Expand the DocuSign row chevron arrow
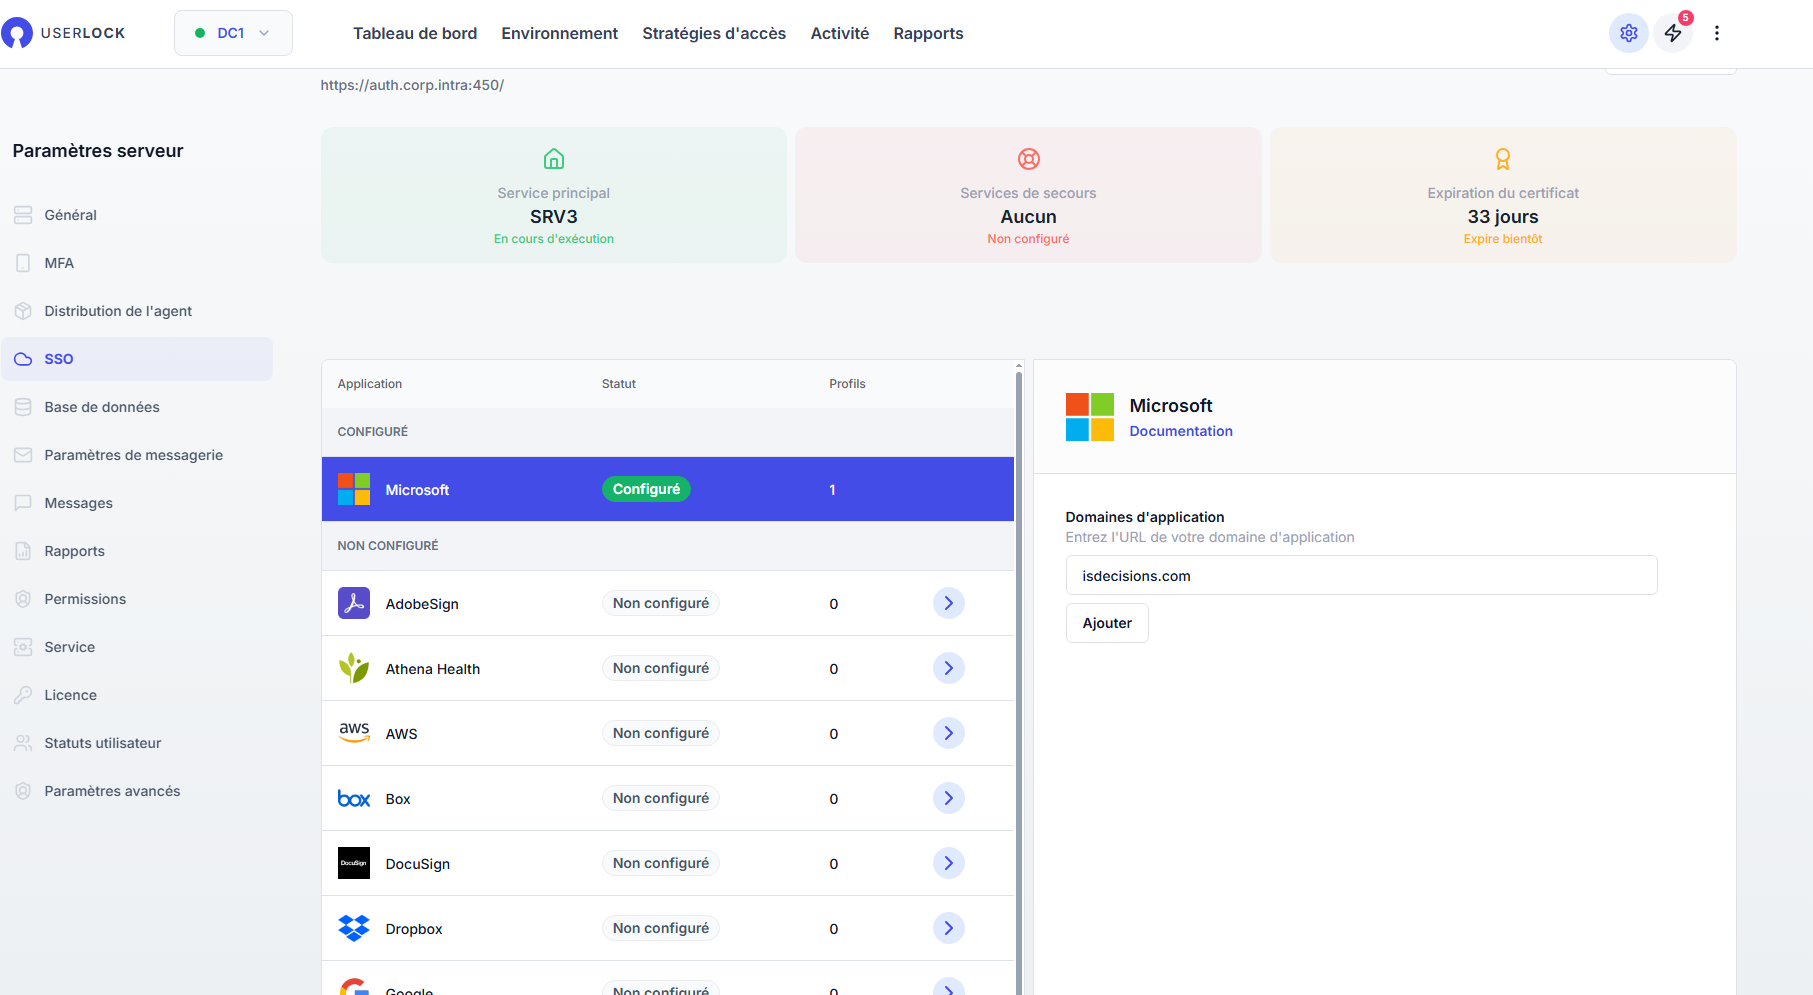Screen dimensions: 1813x995 948,863
